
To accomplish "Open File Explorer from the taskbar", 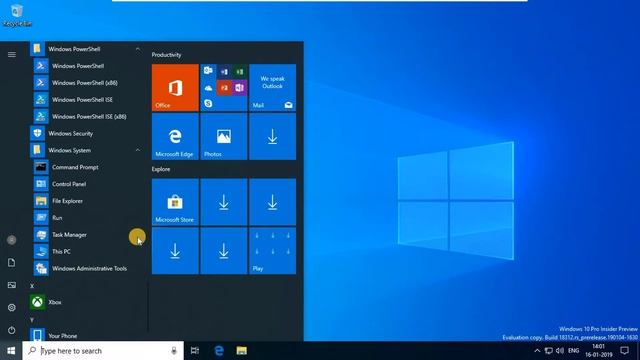I will [242, 351].
